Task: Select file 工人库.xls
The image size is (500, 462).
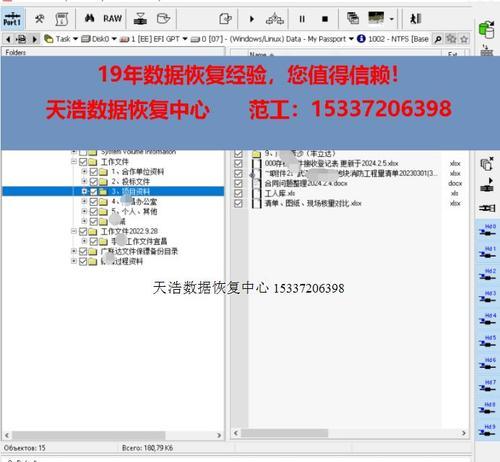Action: point(280,193)
